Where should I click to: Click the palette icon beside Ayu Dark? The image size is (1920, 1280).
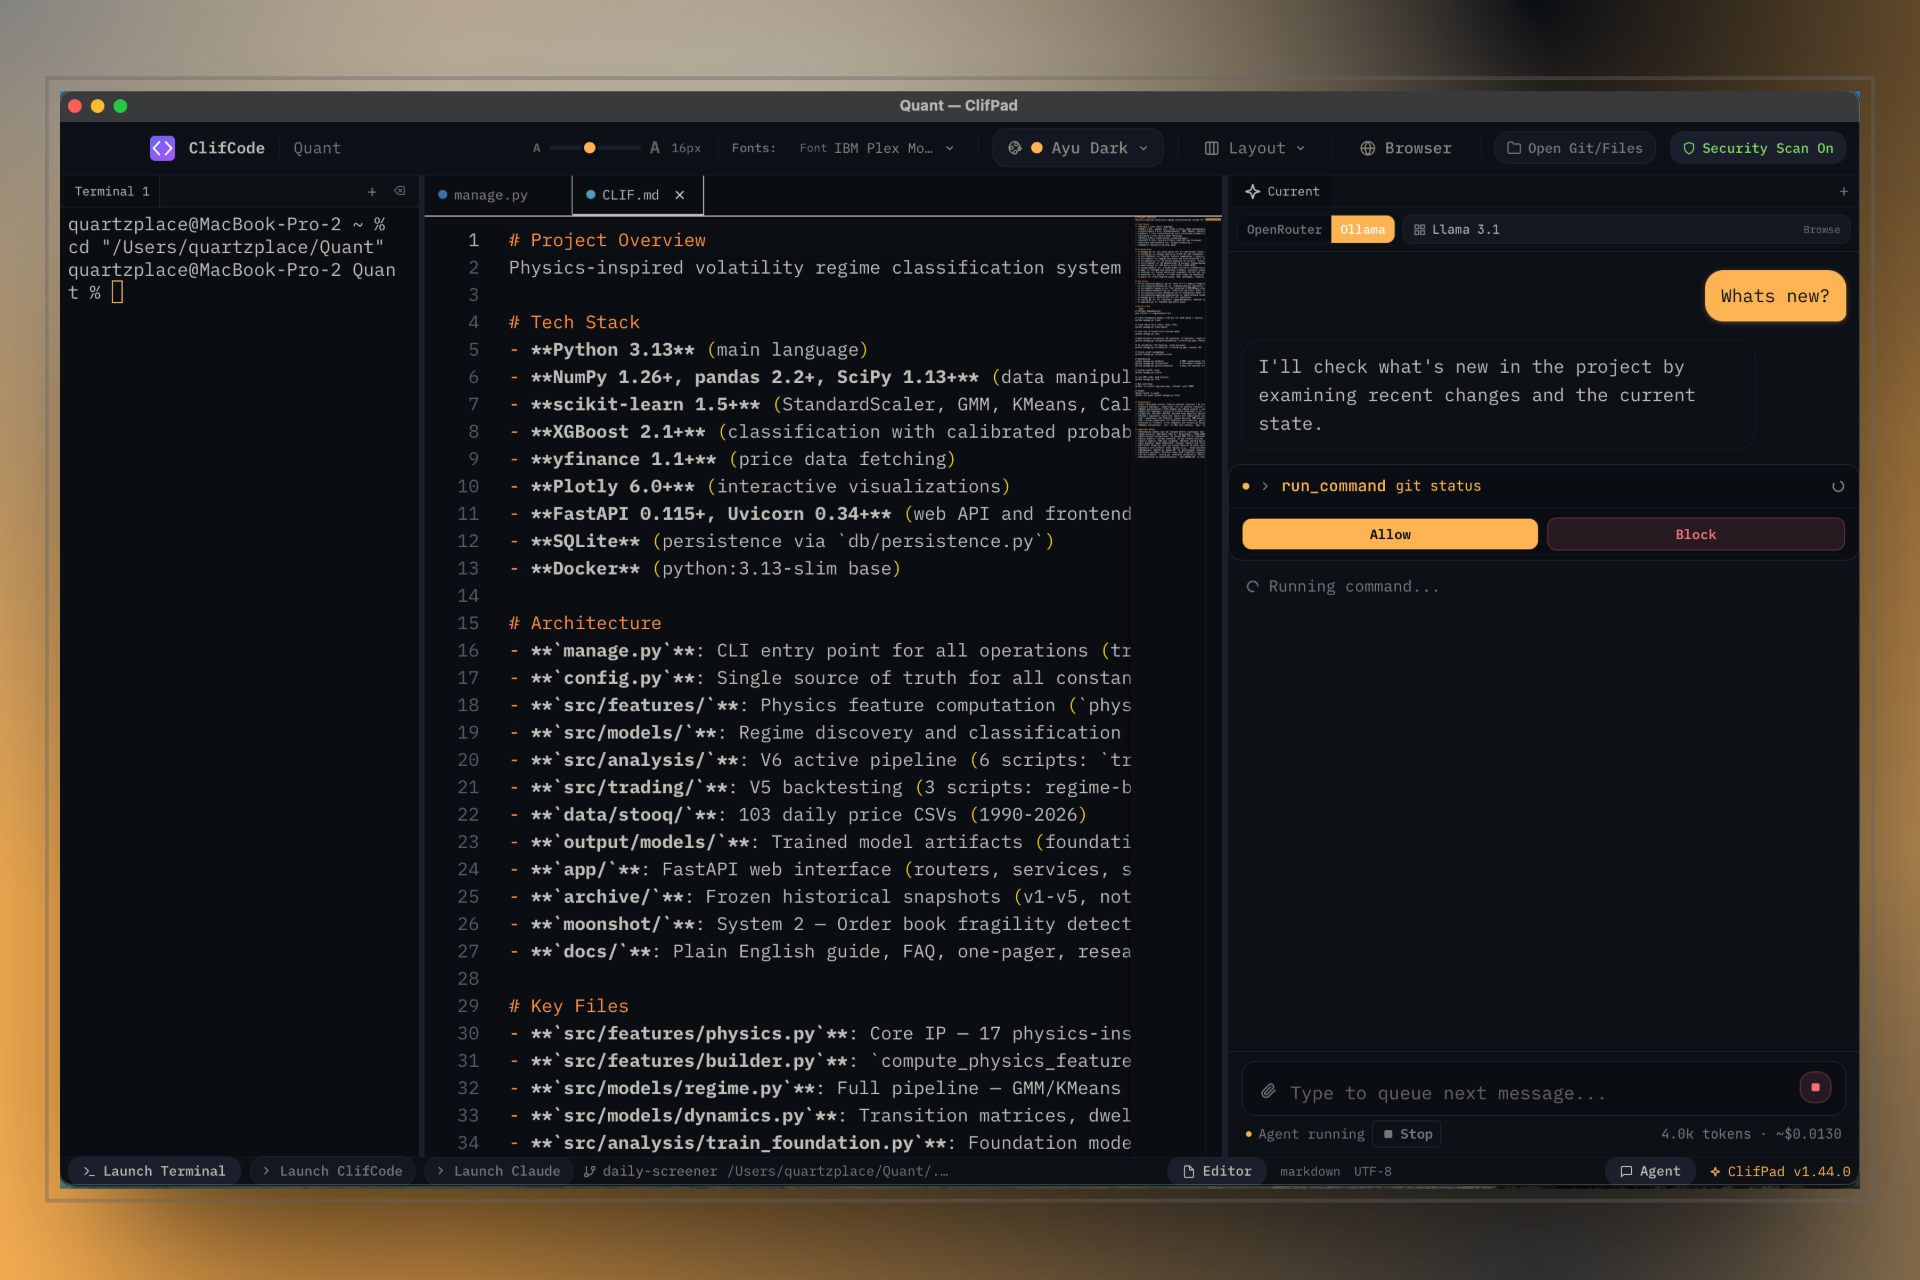pyautogui.click(x=1015, y=148)
